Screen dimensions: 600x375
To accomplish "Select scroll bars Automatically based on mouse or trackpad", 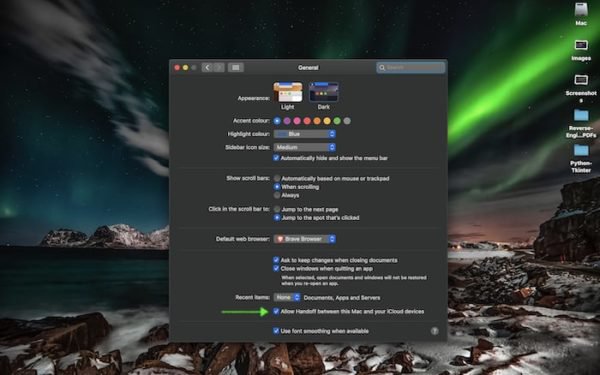I will click(277, 178).
